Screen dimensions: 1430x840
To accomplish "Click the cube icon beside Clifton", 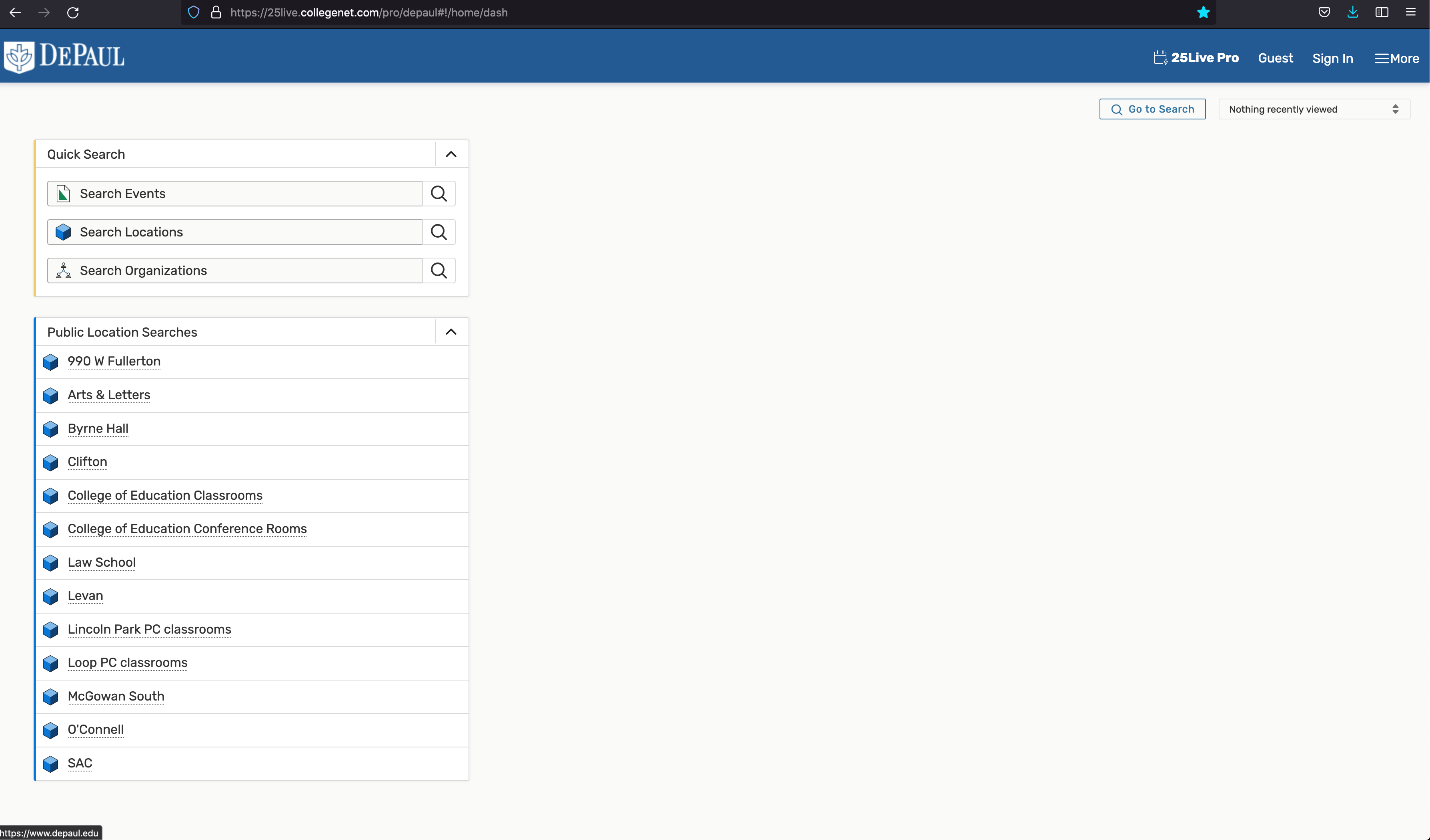I will 51,463.
